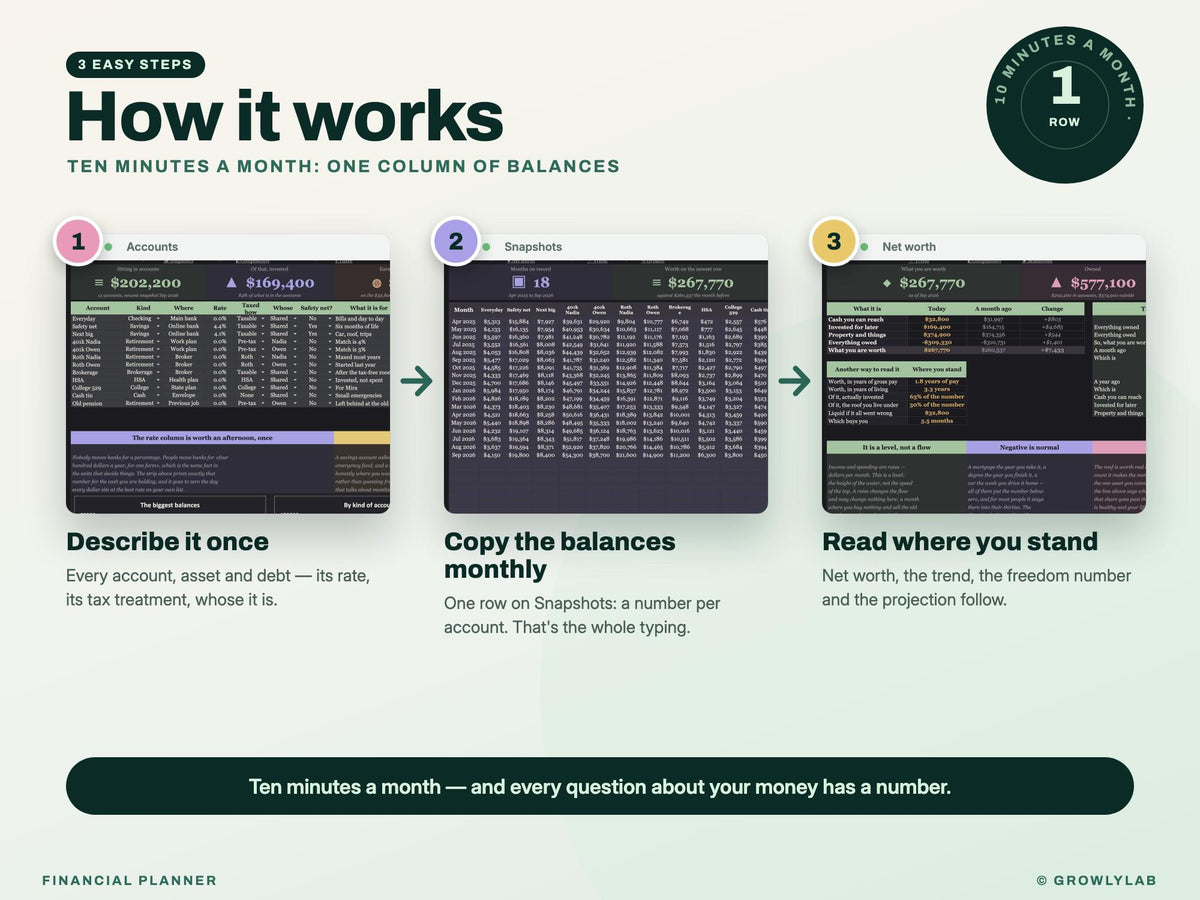Click the list icon beside $202,200
Viewport: 1200px width, 900px height.
click(98, 283)
